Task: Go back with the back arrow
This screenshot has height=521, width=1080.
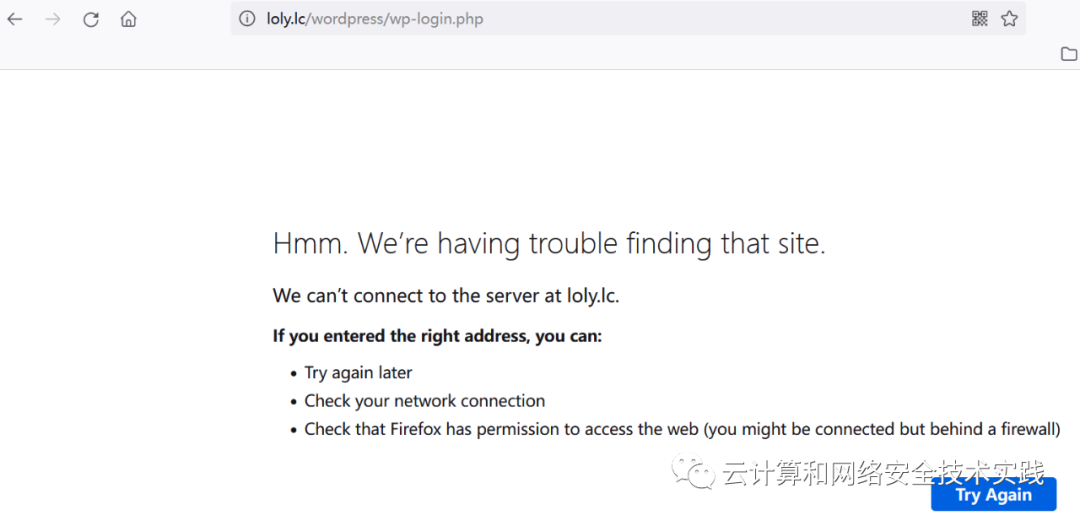Action: (14, 19)
